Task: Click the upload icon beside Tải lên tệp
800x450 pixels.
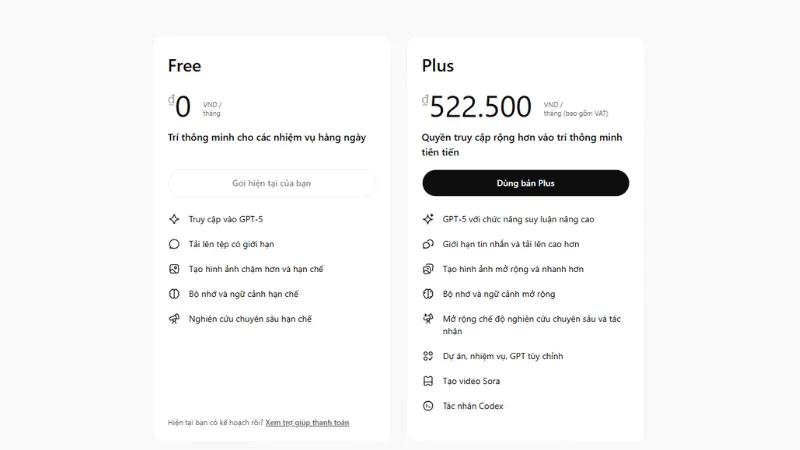Action: click(x=174, y=244)
